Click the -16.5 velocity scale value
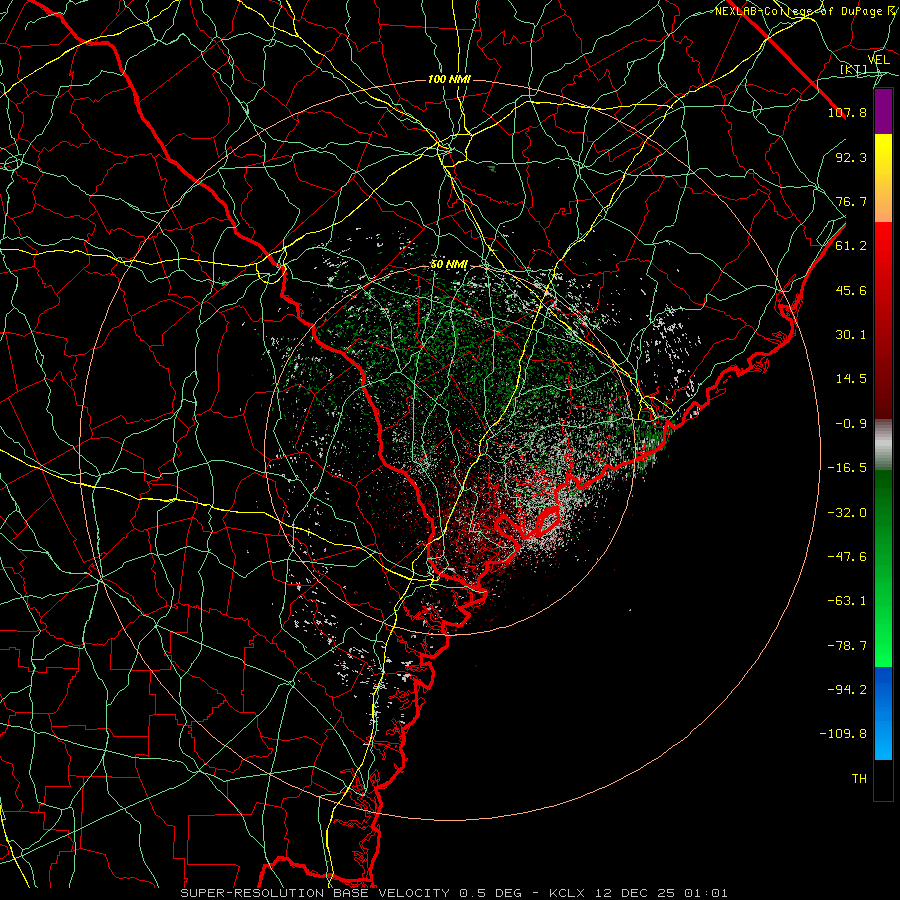Screen dimensions: 900x900 pos(847,468)
